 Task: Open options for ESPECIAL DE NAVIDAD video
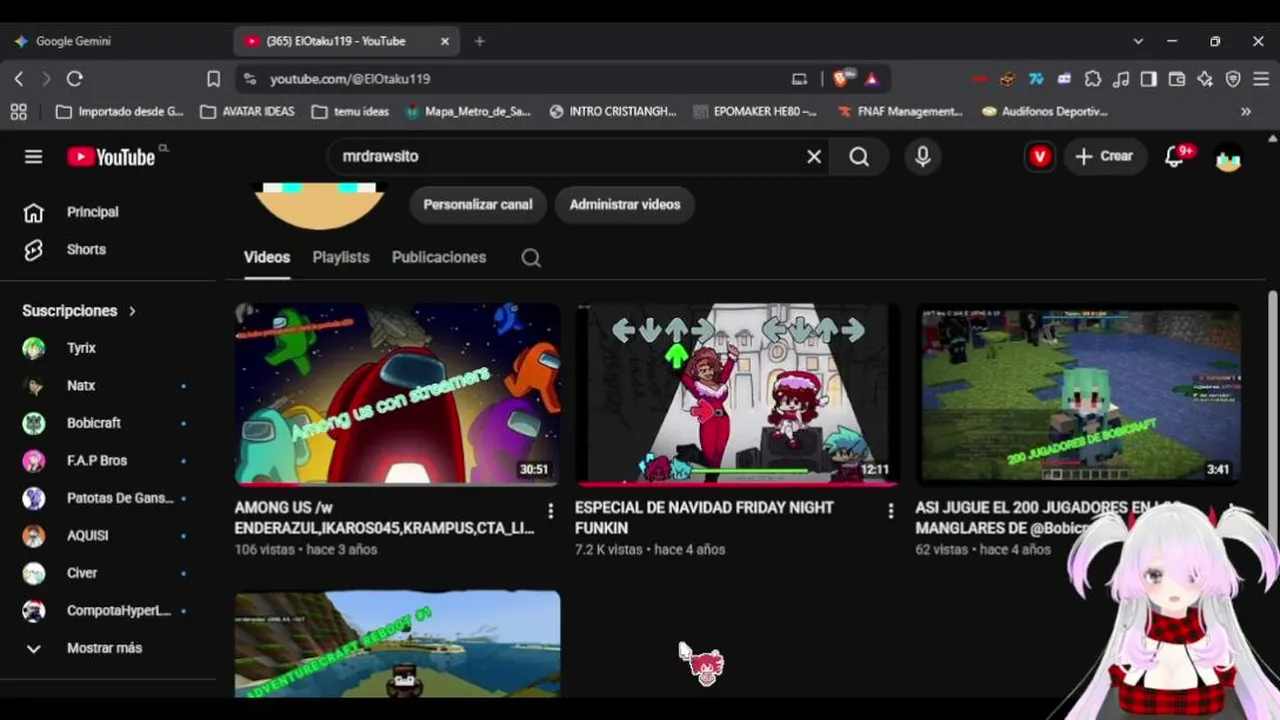click(x=891, y=511)
